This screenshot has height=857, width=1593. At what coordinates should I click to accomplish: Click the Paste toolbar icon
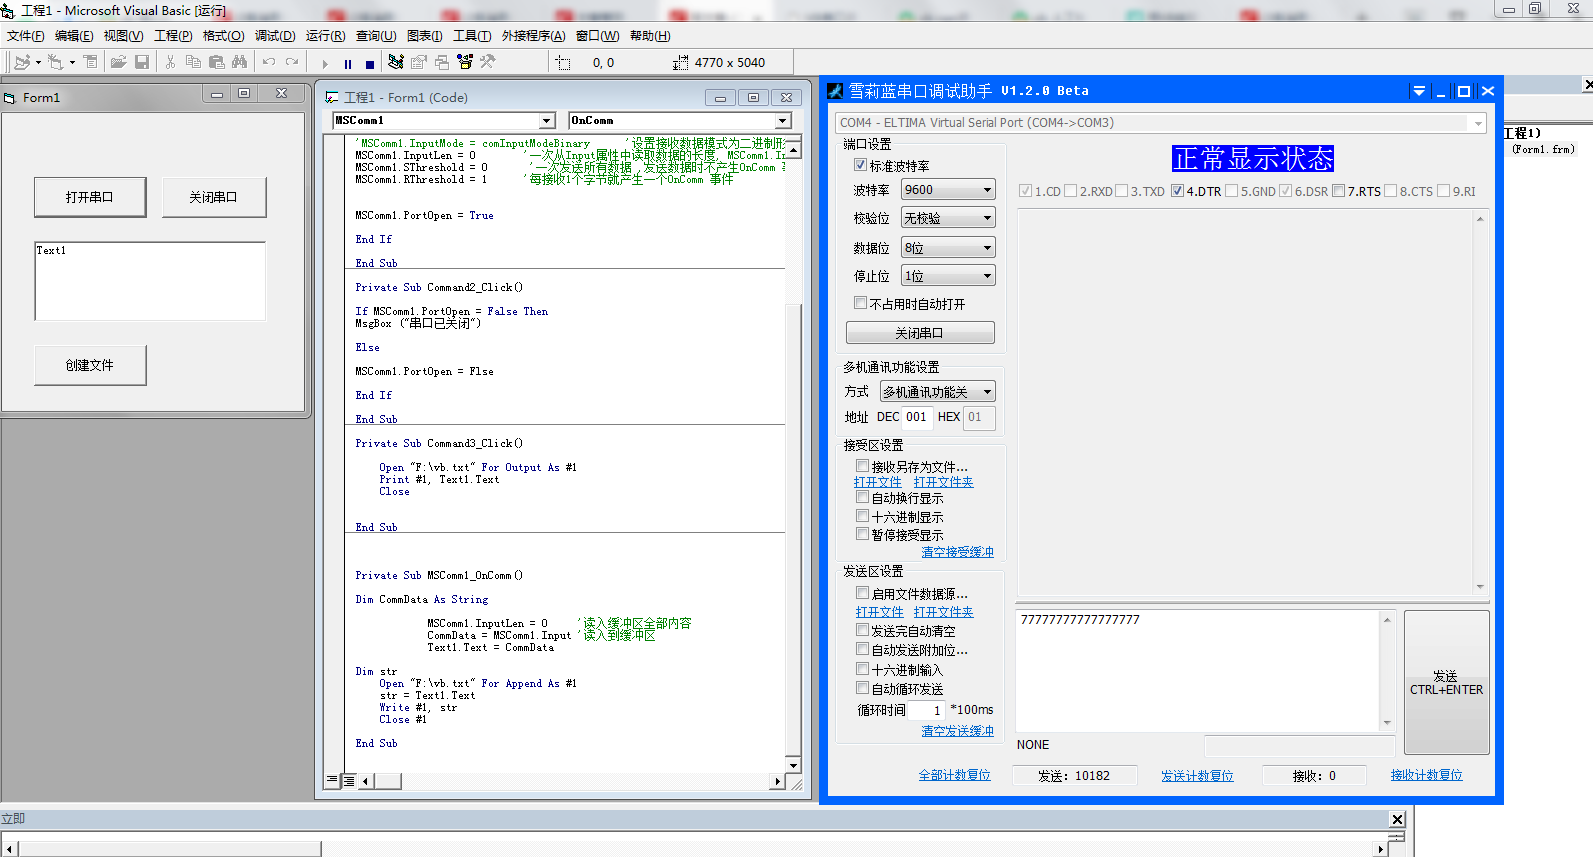pos(216,62)
